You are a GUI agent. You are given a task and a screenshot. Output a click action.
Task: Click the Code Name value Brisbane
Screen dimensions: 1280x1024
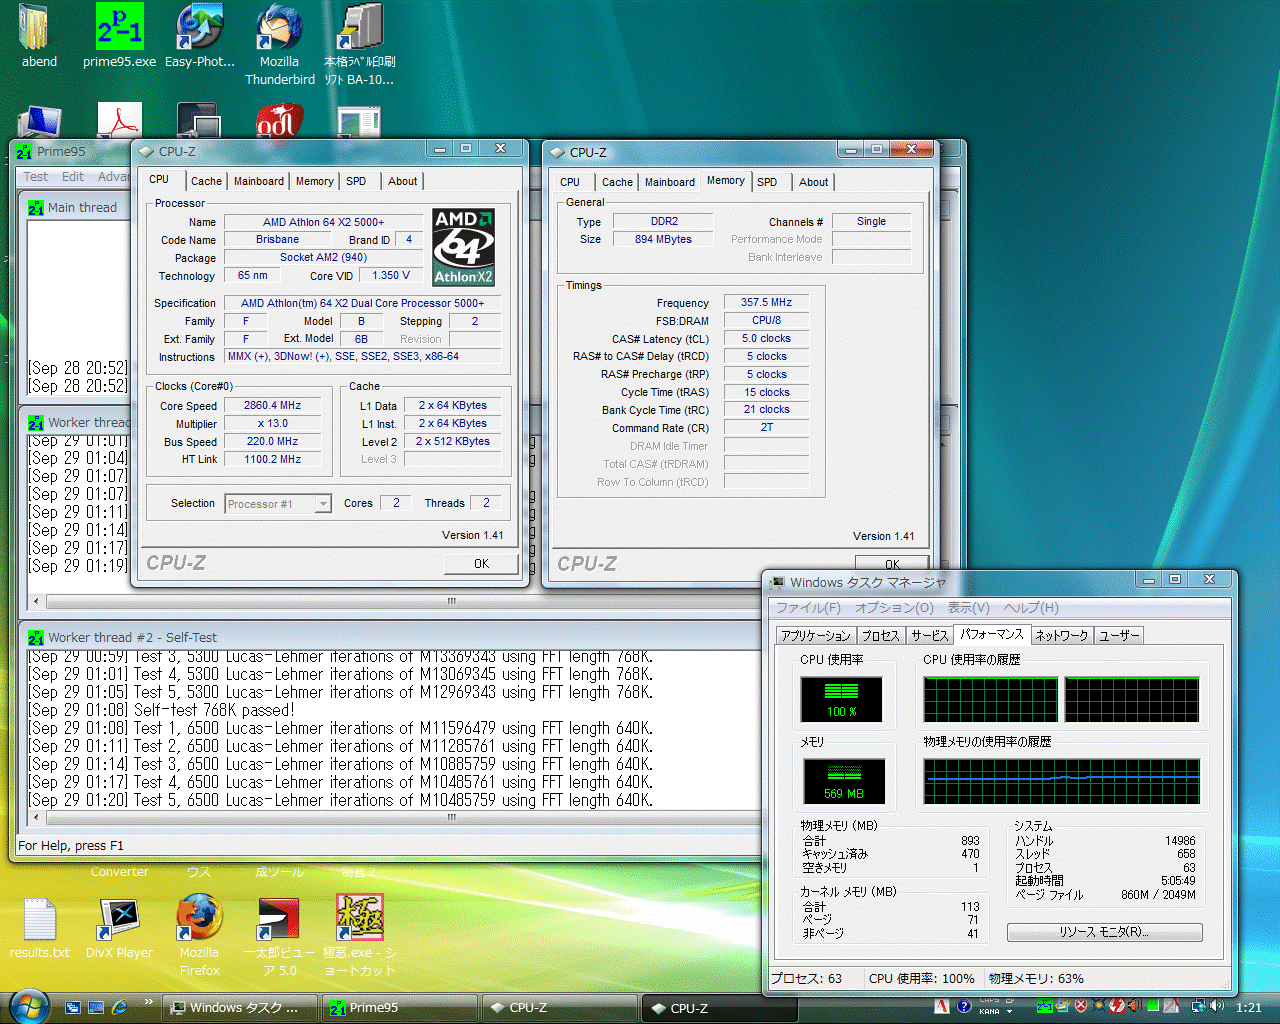tap(277, 240)
